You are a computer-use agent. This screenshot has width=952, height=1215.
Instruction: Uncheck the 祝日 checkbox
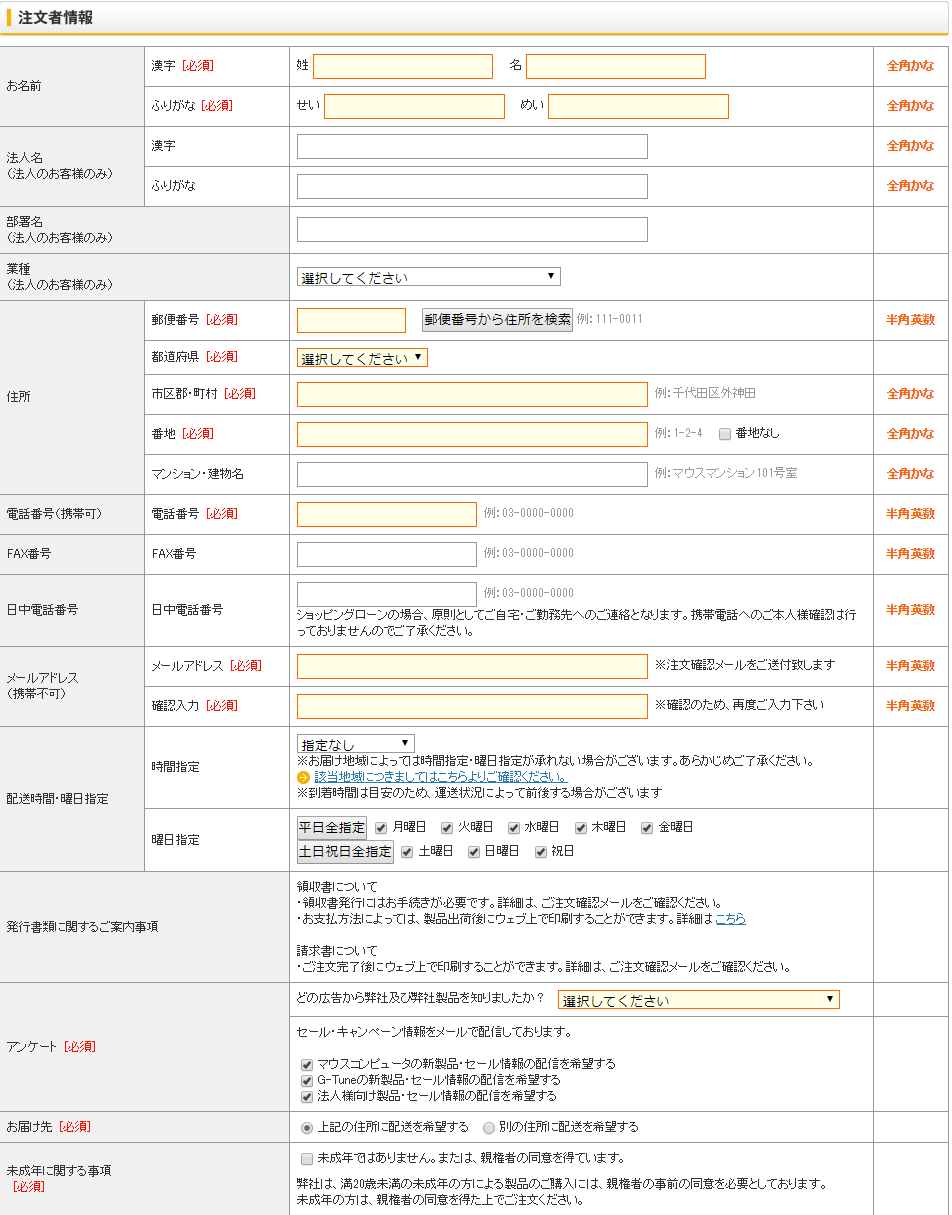coord(541,852)
